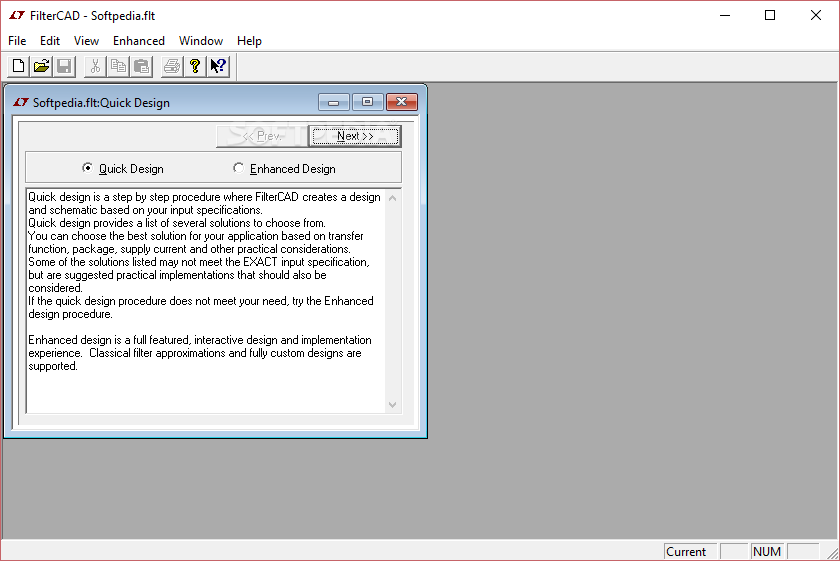The width and height of the screenshot is (840, 561).
Task: Click the Softpedia.flt child window logo icon
Action: [21, 102]
